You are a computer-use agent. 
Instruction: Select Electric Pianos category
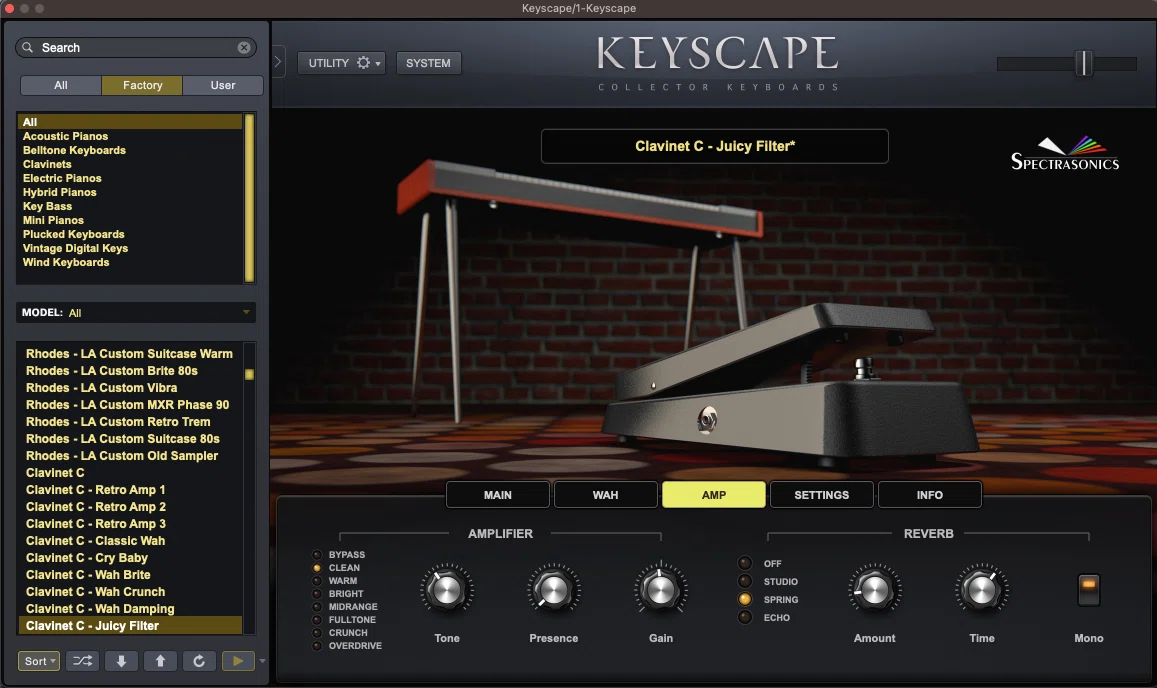click(x=62, y=178)
